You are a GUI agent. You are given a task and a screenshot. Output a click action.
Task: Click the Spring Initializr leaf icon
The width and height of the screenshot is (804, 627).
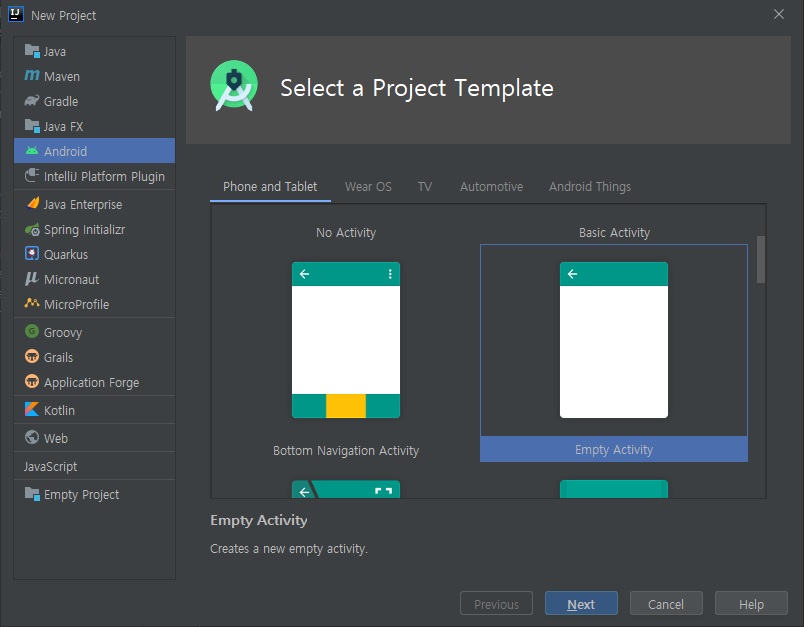point(32,229)
